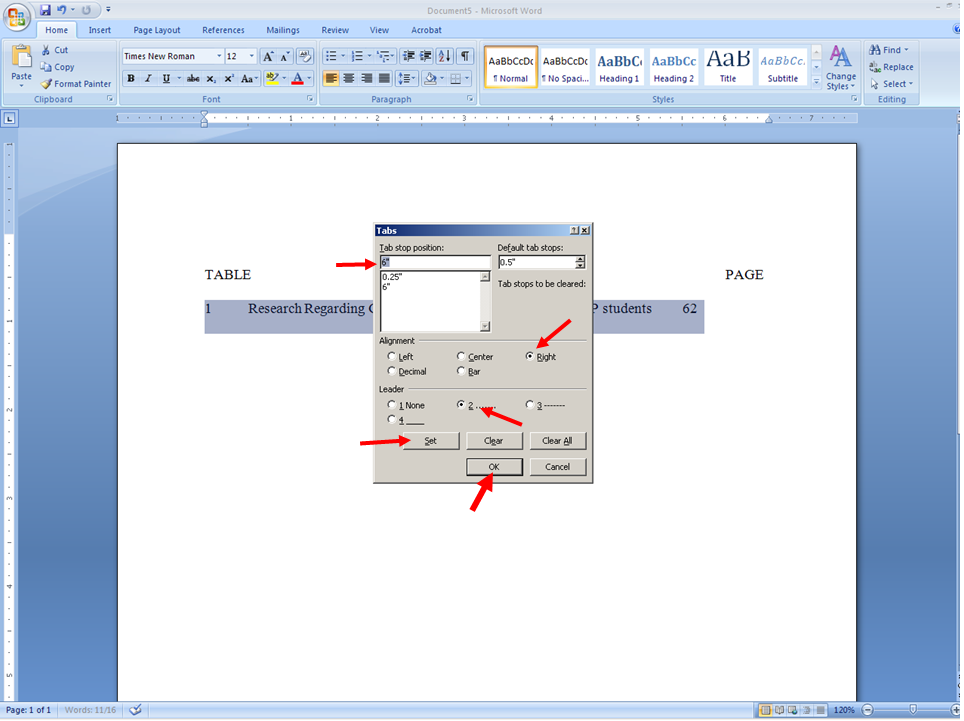Confirm tab settings with OK
Image resolution: width=964 pixels, height=721 pixels.
[494, 466]
